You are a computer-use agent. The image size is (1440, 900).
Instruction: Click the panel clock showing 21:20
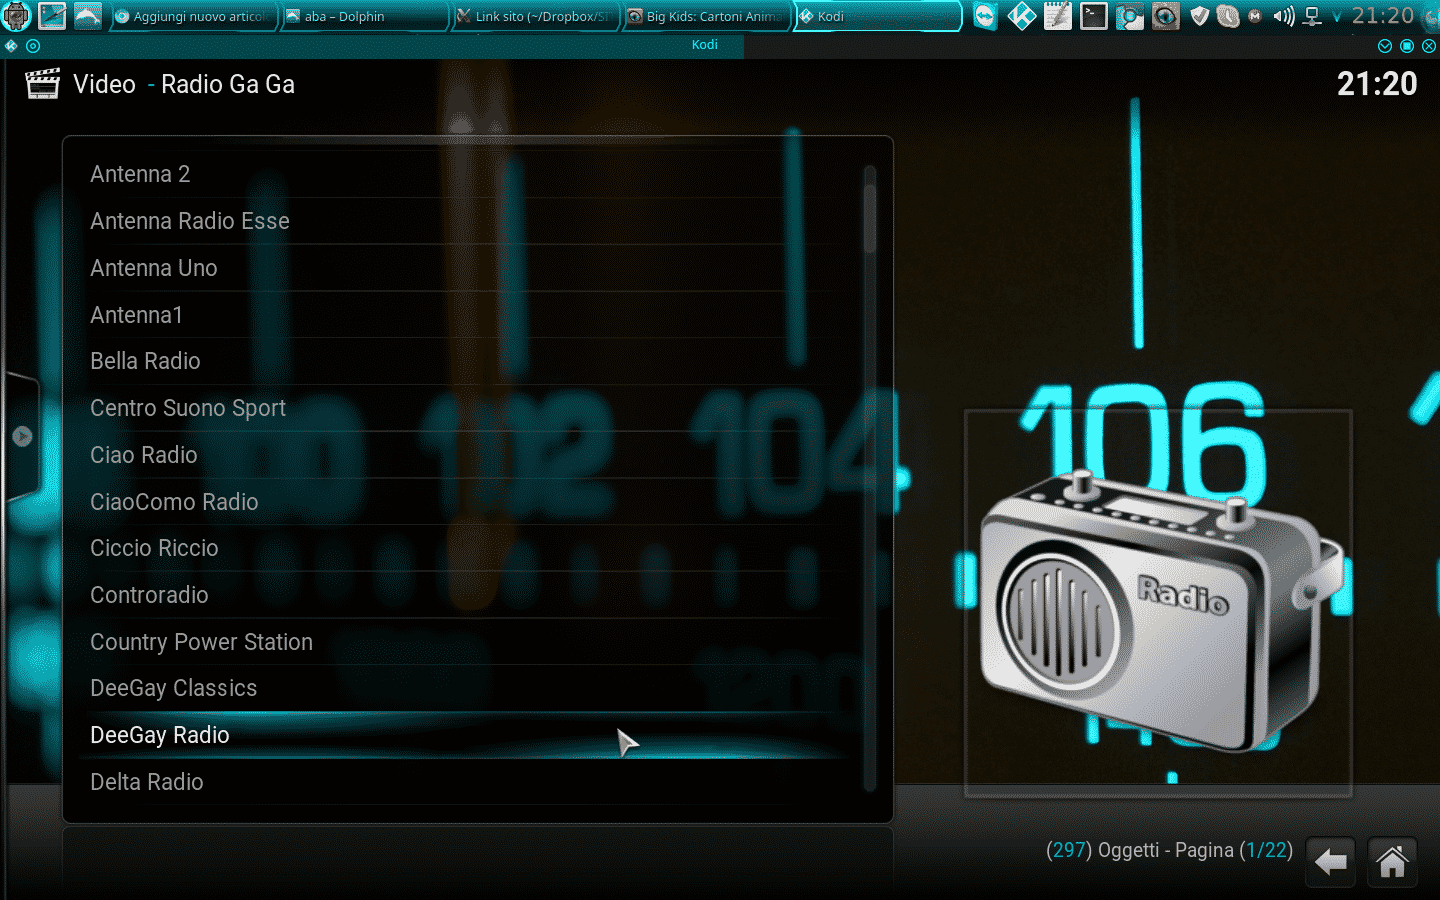pyautogui.click(x=1383, y=16)
